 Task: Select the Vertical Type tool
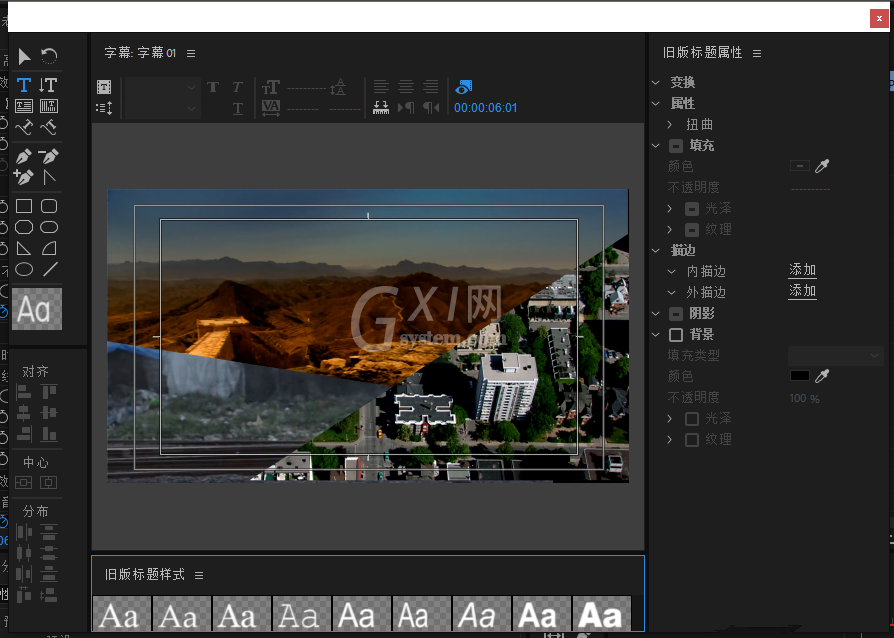[x=48, y=85]
